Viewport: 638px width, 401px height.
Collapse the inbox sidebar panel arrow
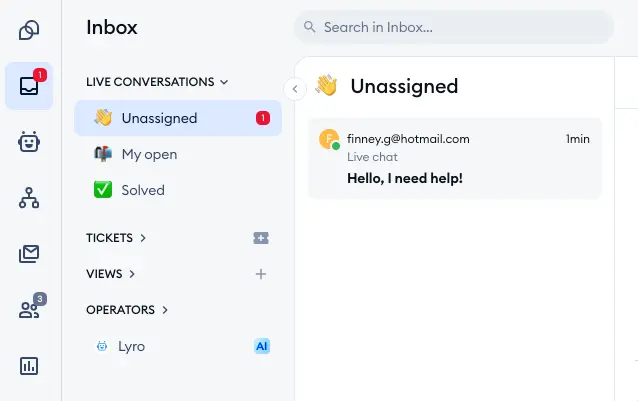click(x=295, y=89)
